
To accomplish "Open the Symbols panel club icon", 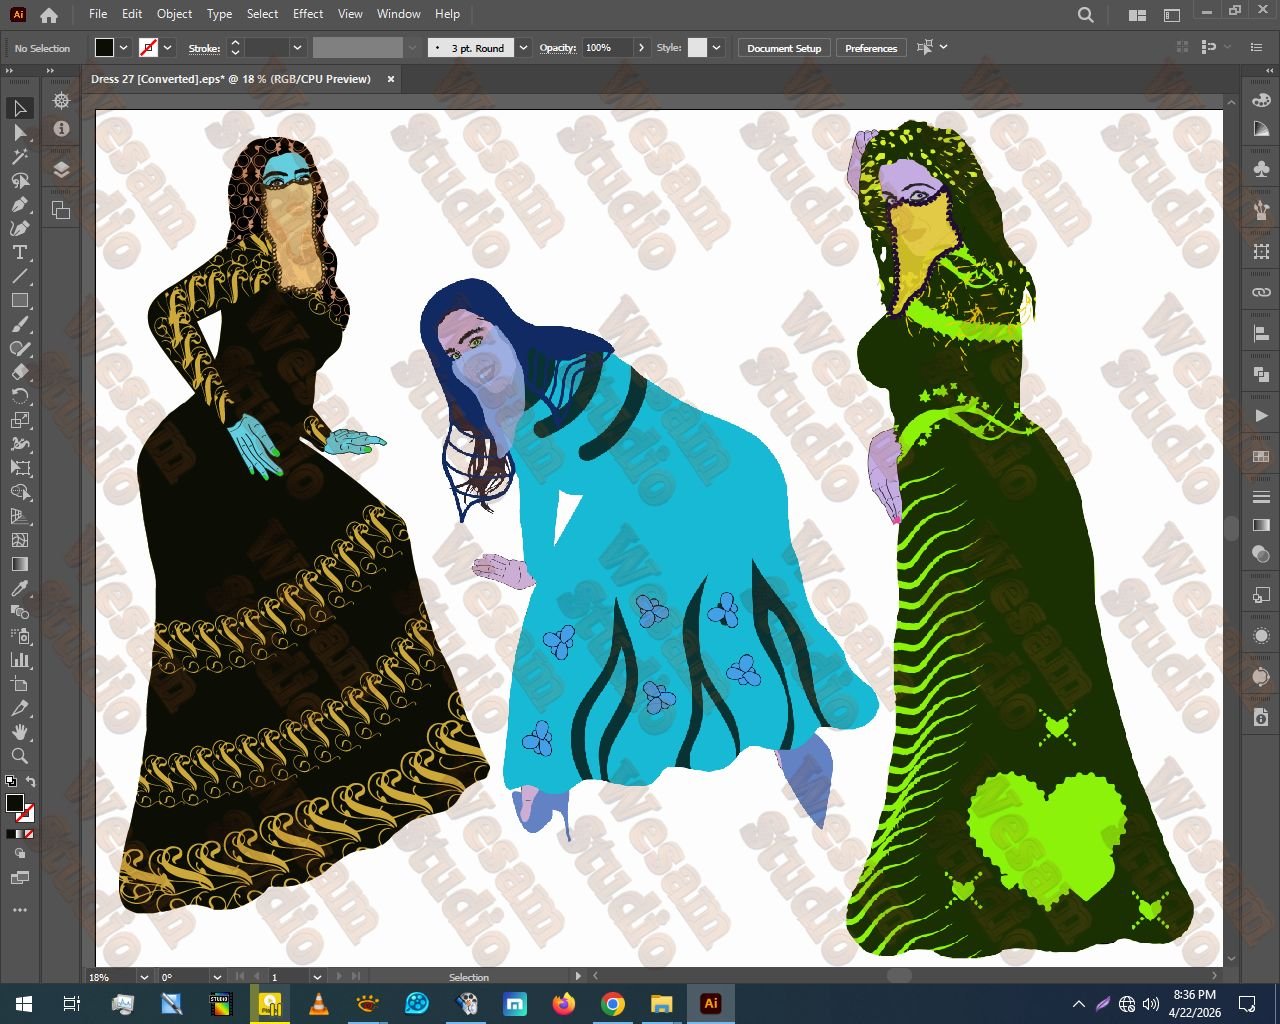I will pos(1261,169).
